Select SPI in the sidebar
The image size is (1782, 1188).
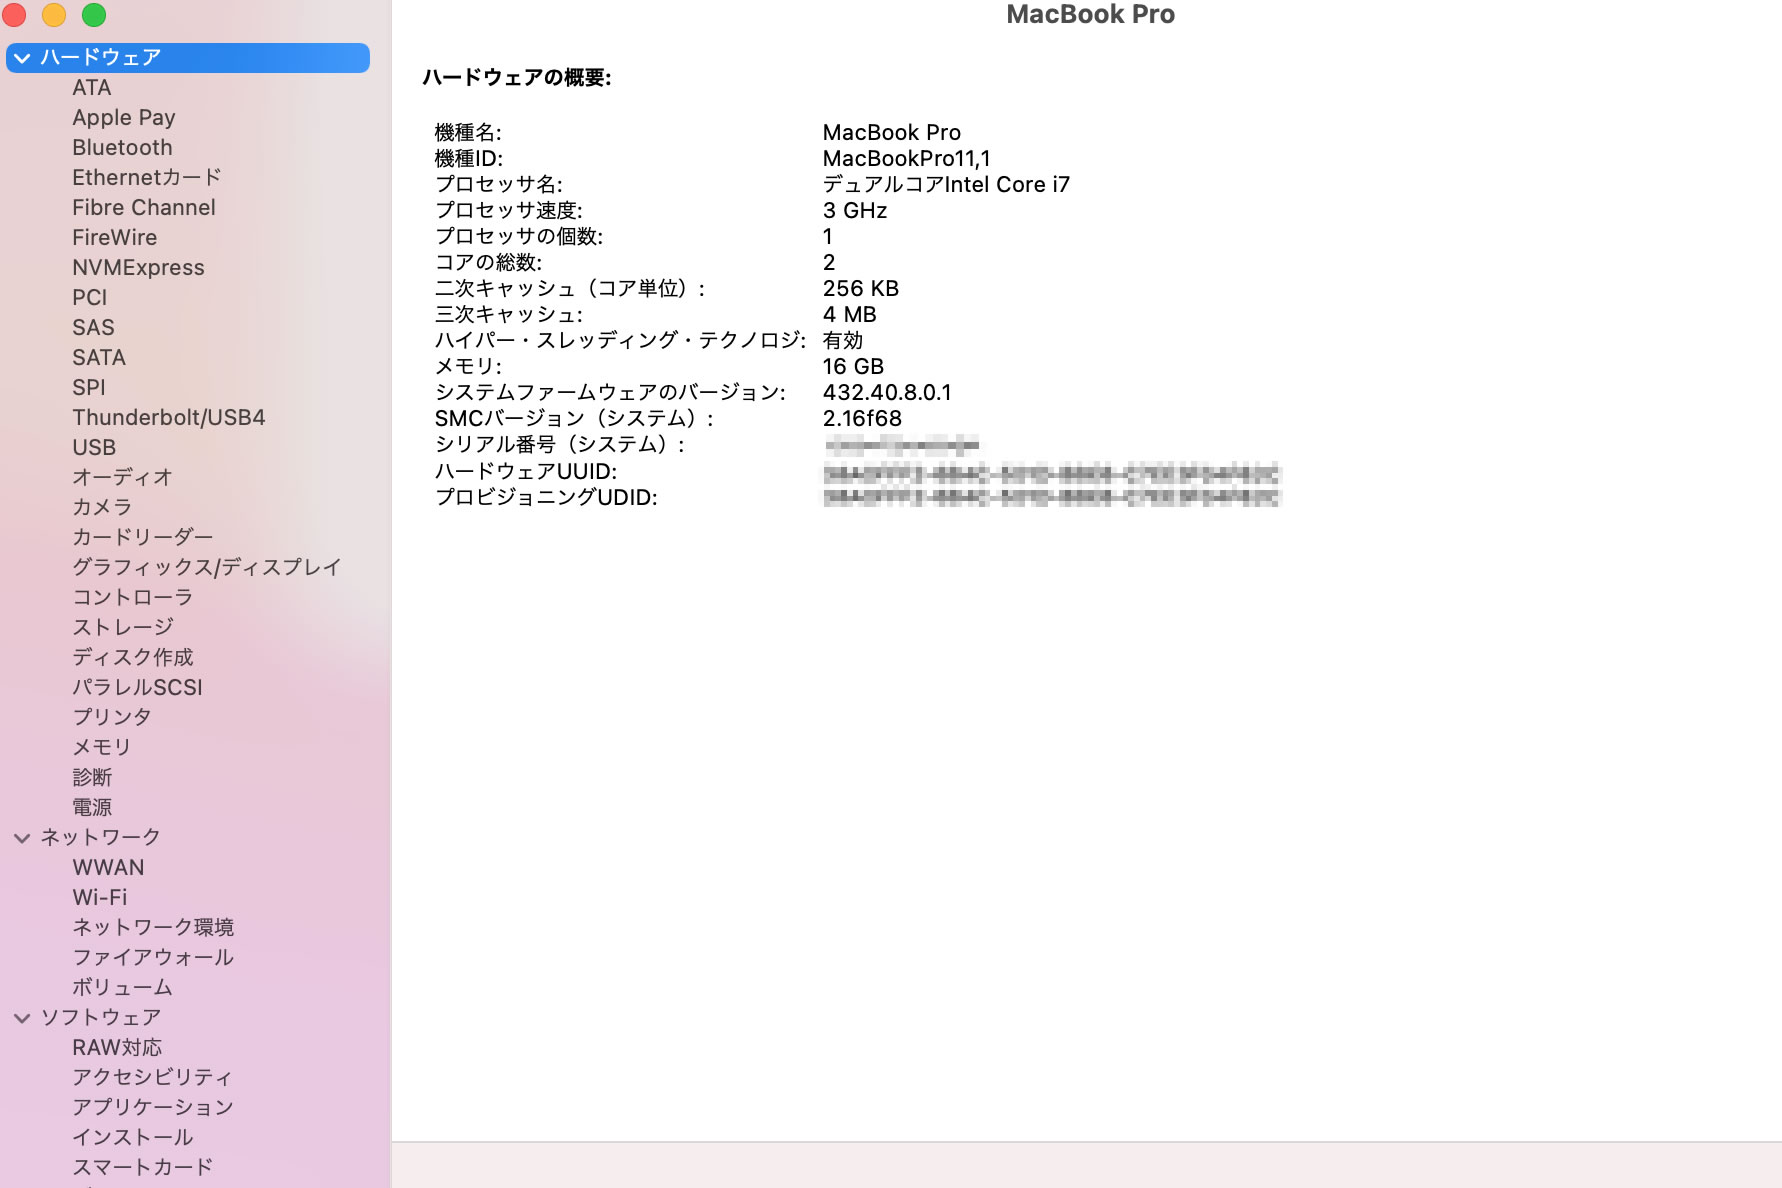tap(89, 388)
